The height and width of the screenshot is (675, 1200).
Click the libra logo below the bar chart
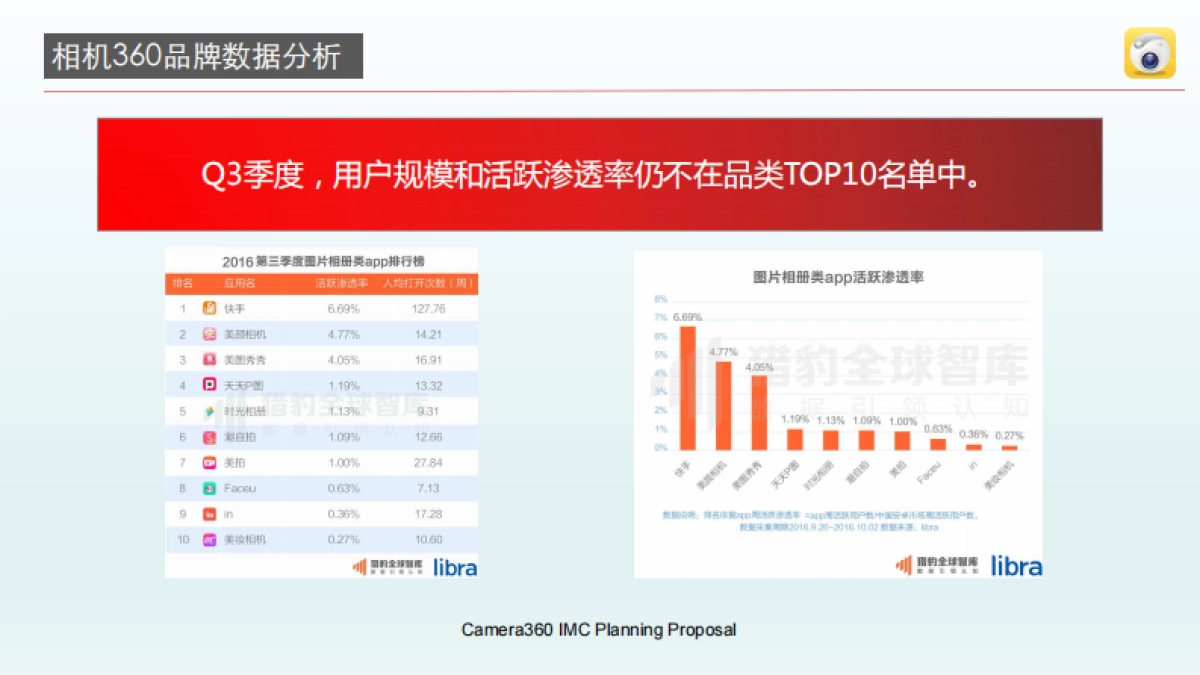point(1016,566)
